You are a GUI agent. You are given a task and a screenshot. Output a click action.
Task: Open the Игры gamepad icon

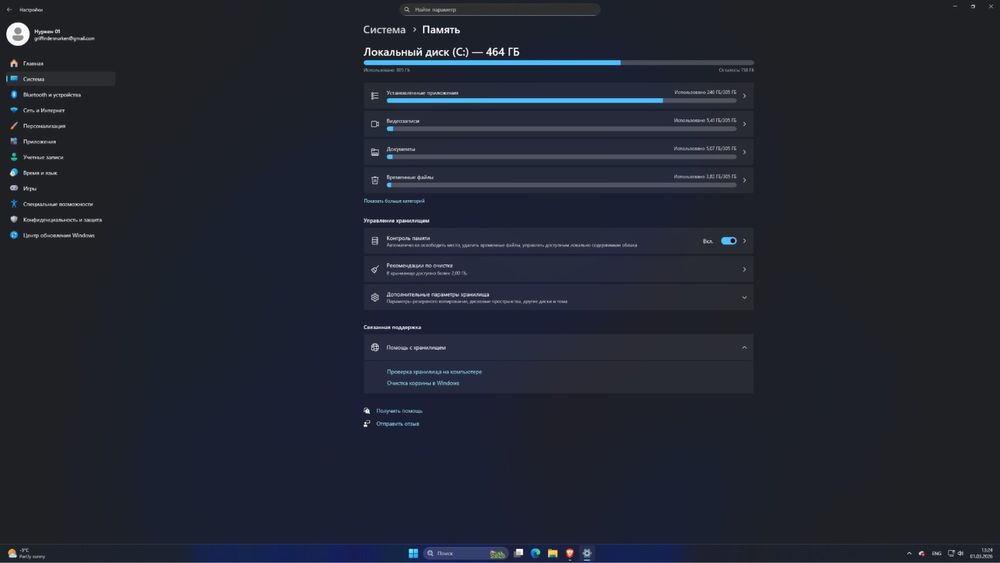click(14, 188)
